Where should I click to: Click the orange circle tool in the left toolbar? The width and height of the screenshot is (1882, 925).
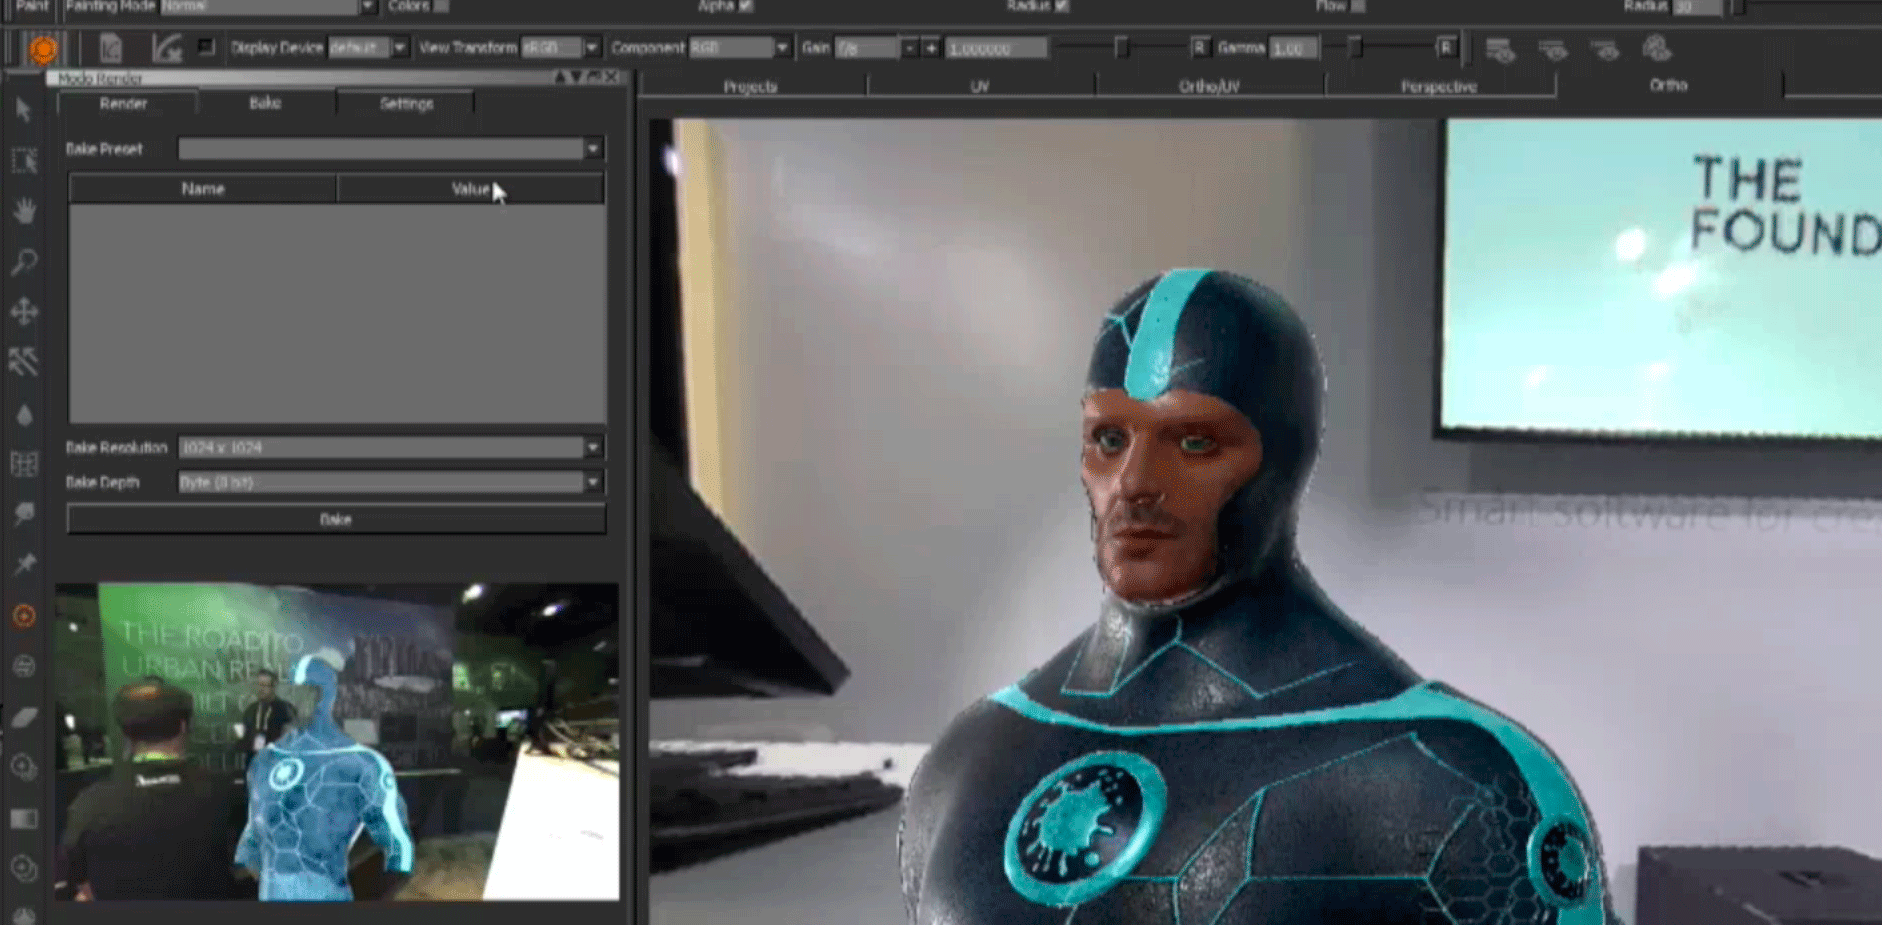(24, 616)
